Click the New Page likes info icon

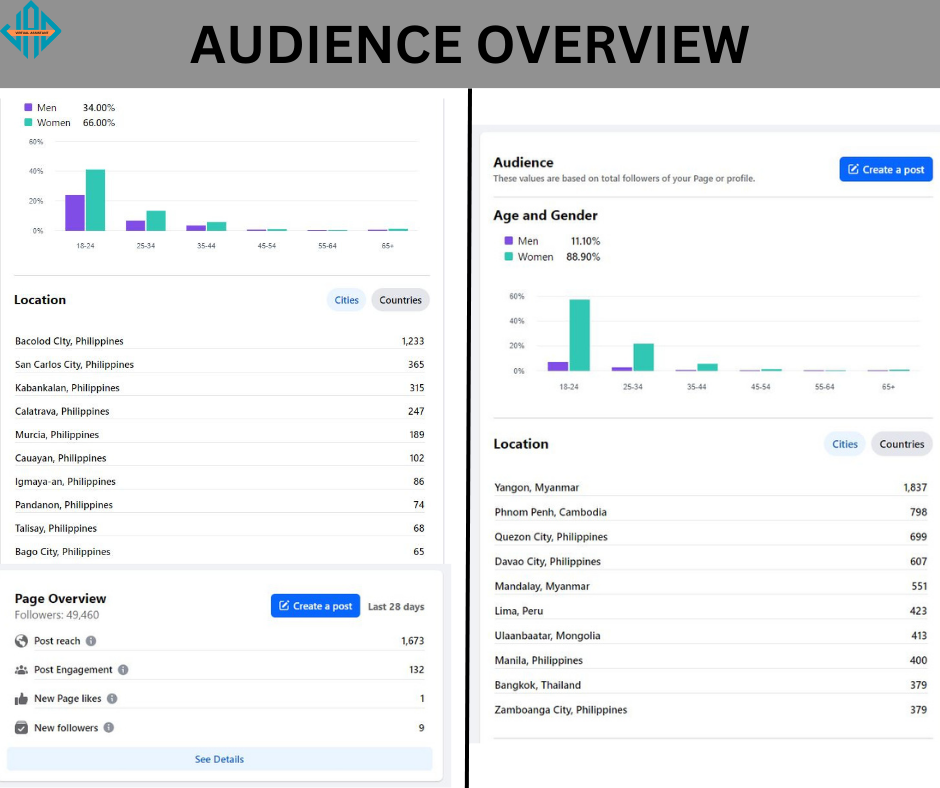(112, 698)
